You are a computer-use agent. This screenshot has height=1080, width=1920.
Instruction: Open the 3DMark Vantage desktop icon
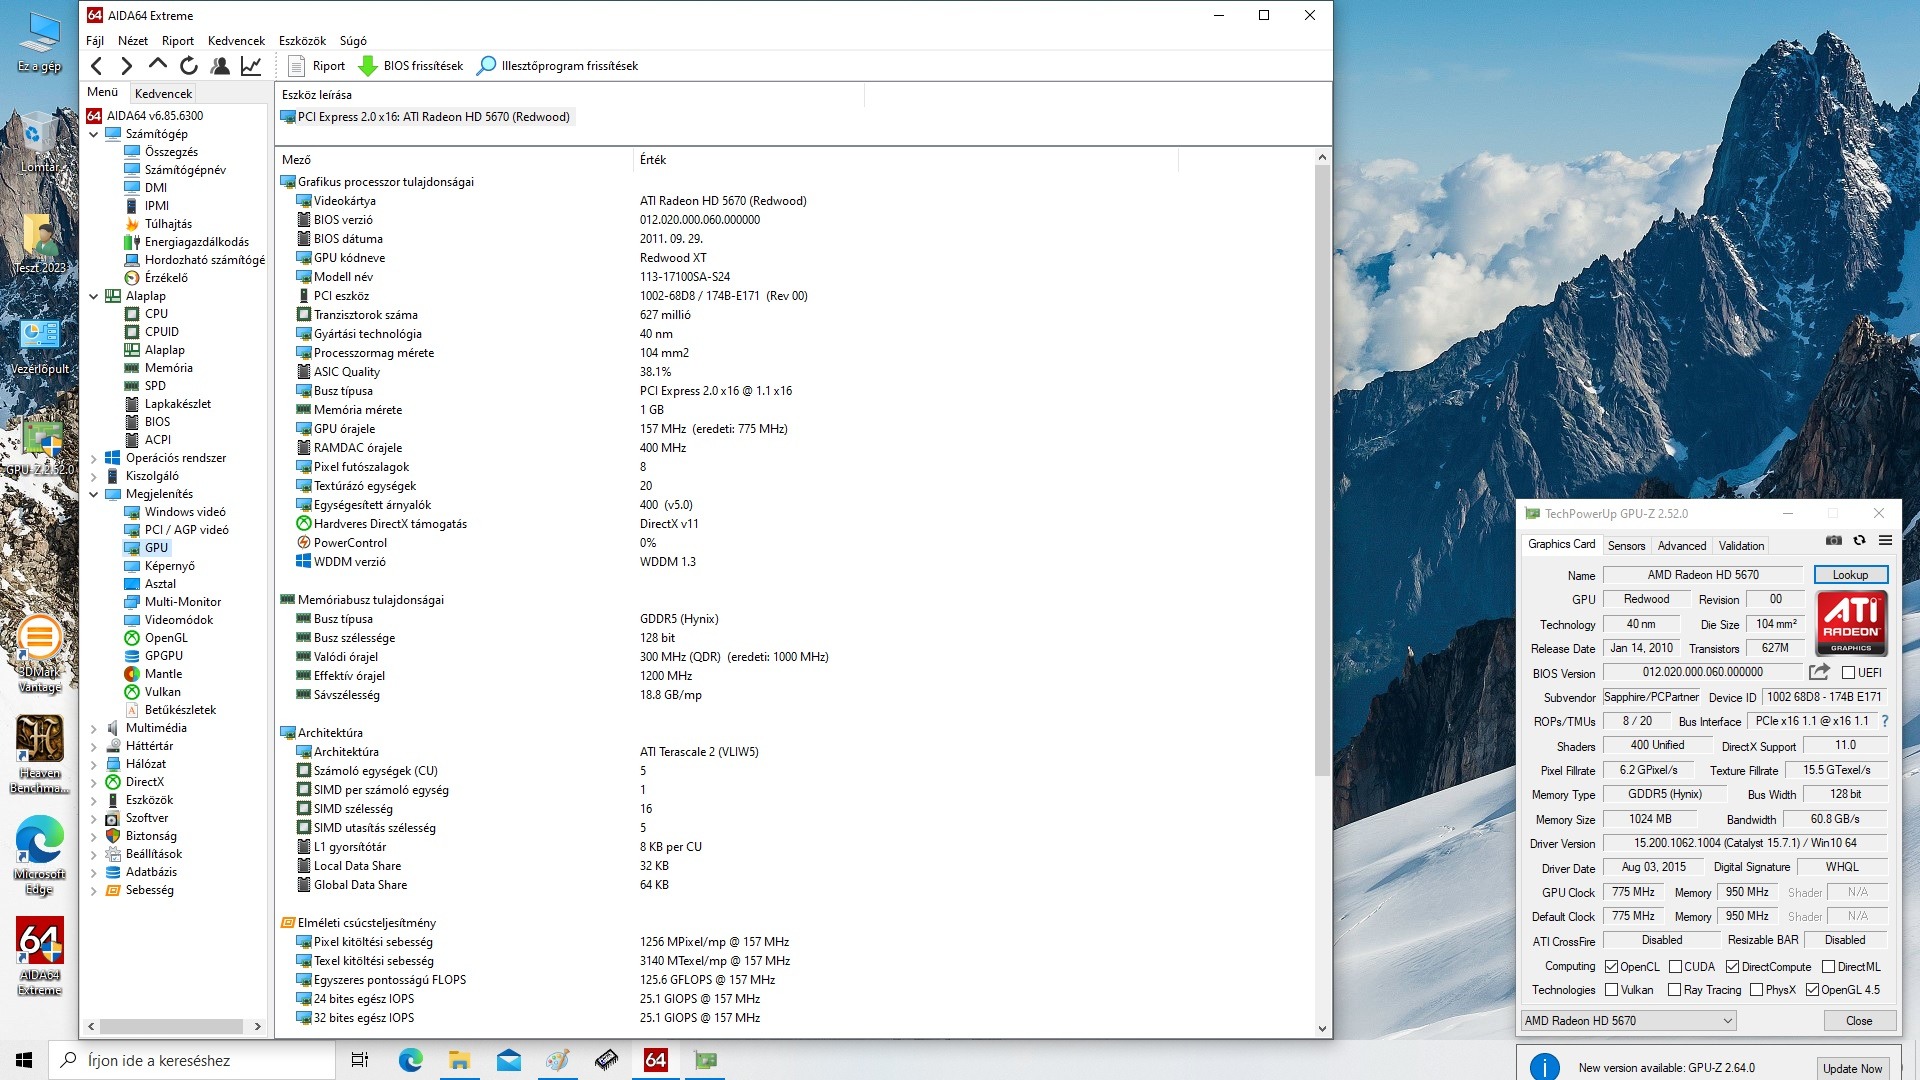tap(40, 655)
